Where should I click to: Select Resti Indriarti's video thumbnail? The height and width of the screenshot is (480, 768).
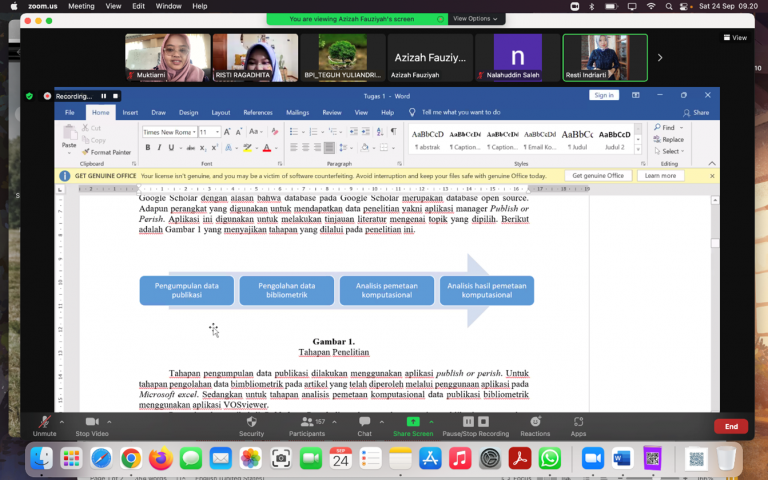coord(605,57)
